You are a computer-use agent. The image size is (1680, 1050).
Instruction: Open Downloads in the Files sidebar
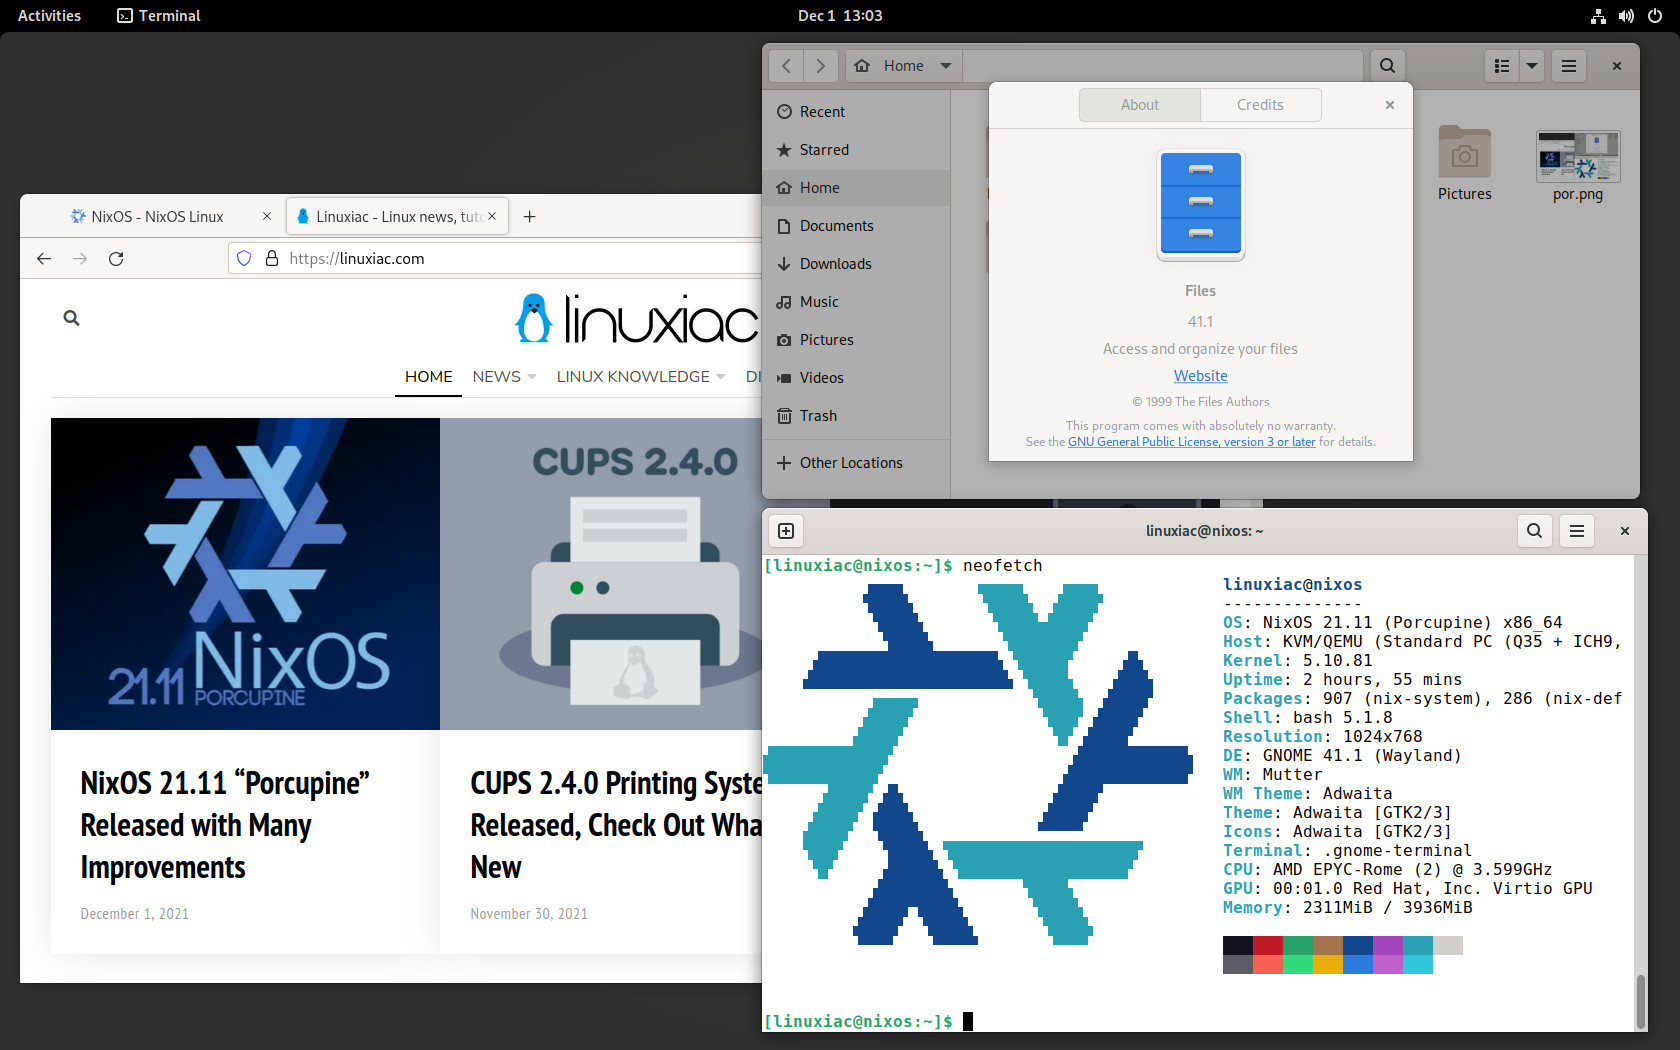856,264
